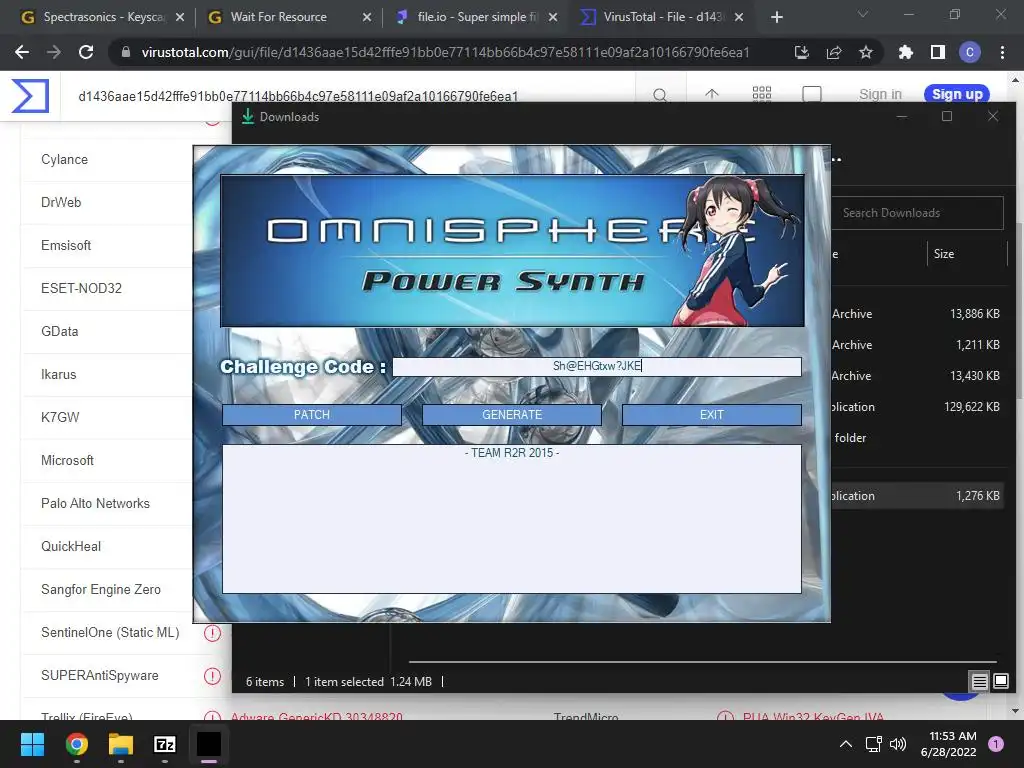Click VirusTotal notifications chat icon
This screenshot has height=768, width=1024.
[x=812, y=95]
